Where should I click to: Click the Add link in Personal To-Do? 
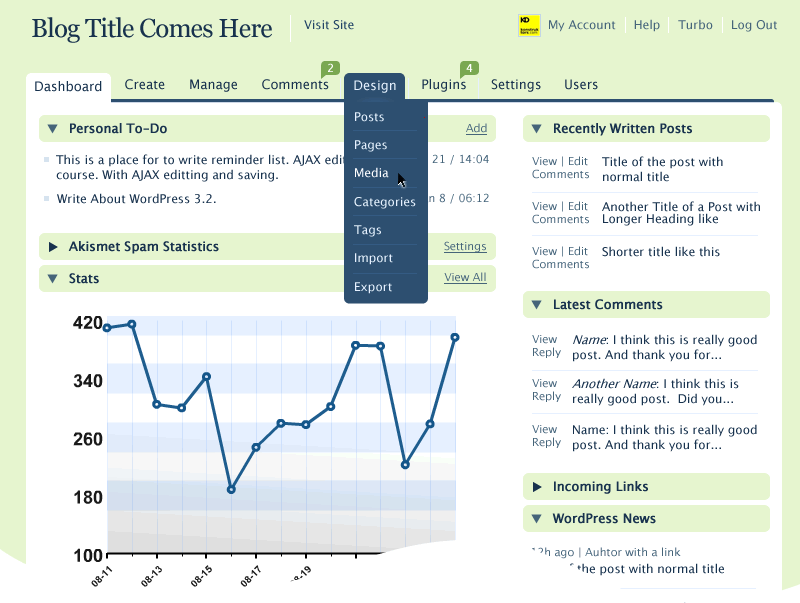pos(476,128)
